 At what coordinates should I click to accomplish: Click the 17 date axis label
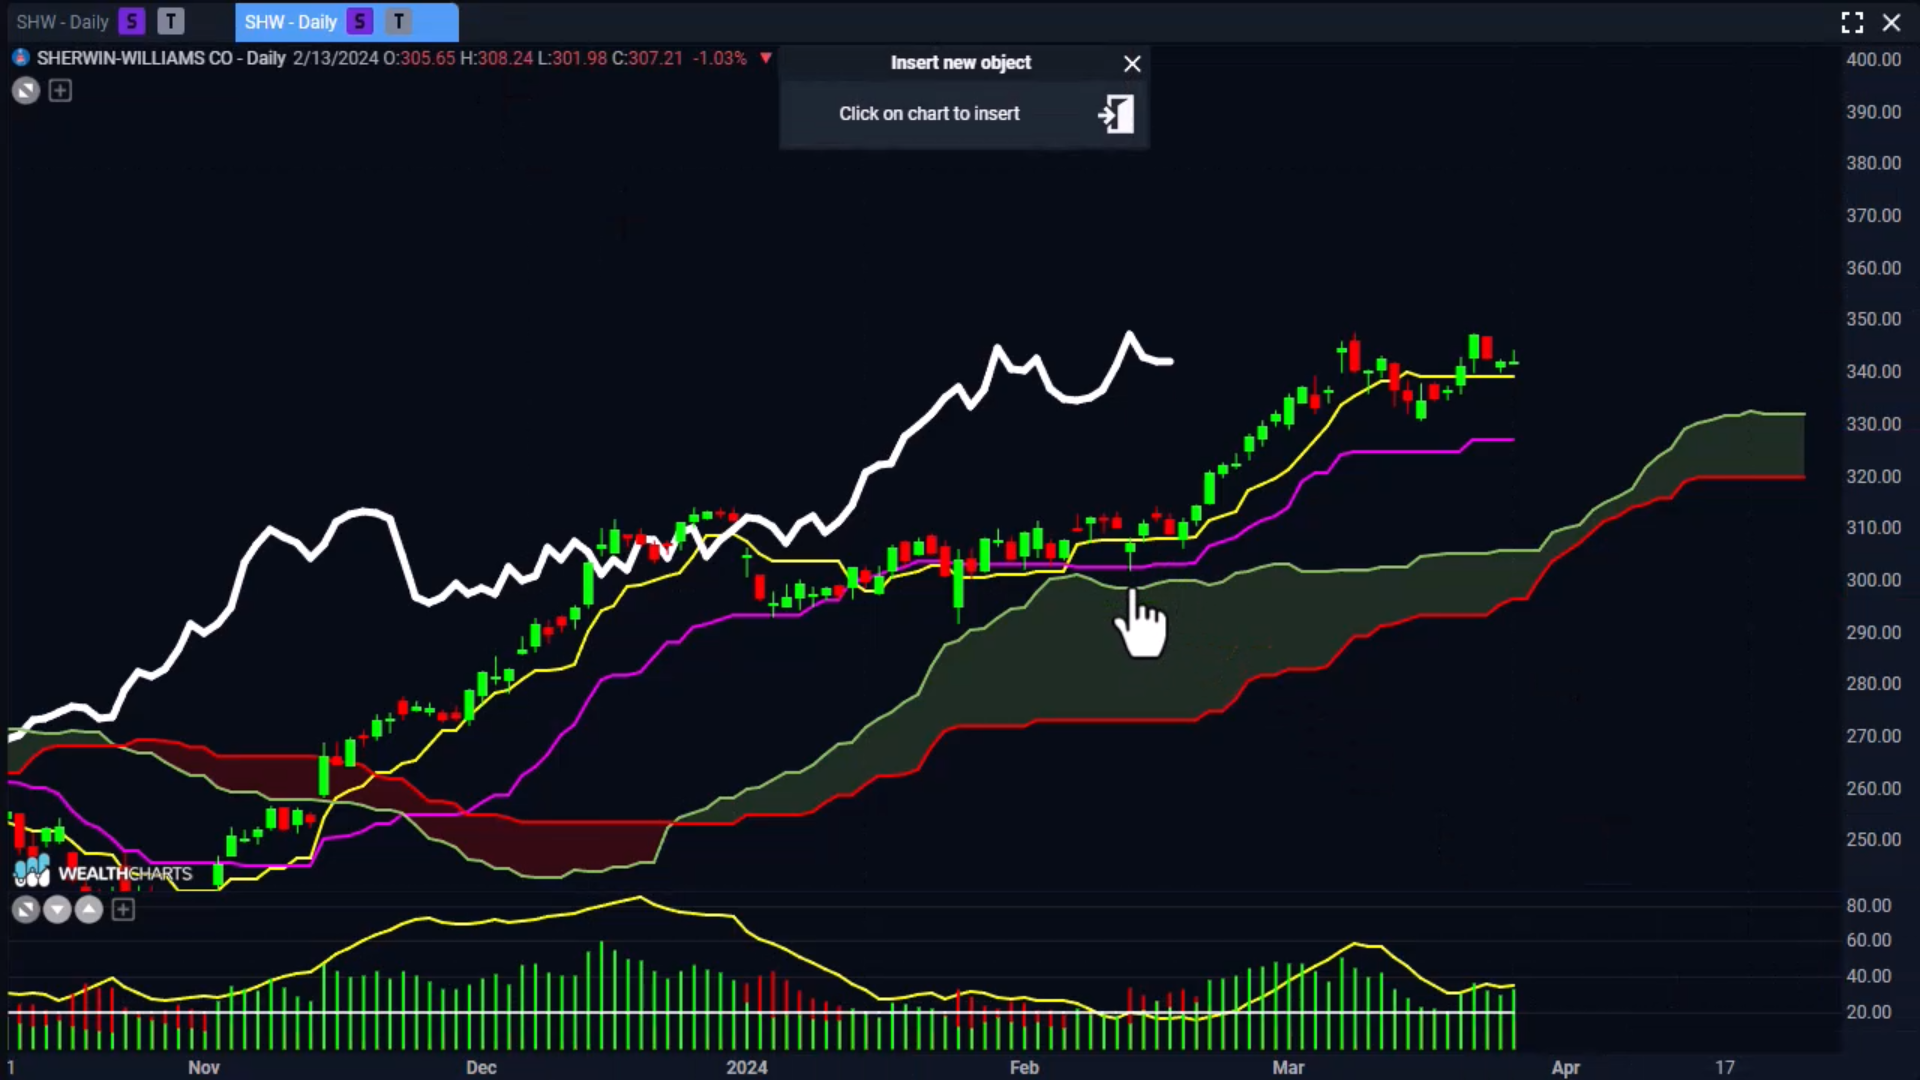click(x=1725, y=1067)
